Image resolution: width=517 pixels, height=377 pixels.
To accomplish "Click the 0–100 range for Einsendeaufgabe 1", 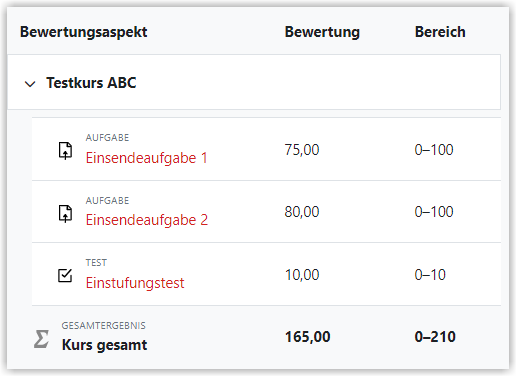I will coord(434,150).
